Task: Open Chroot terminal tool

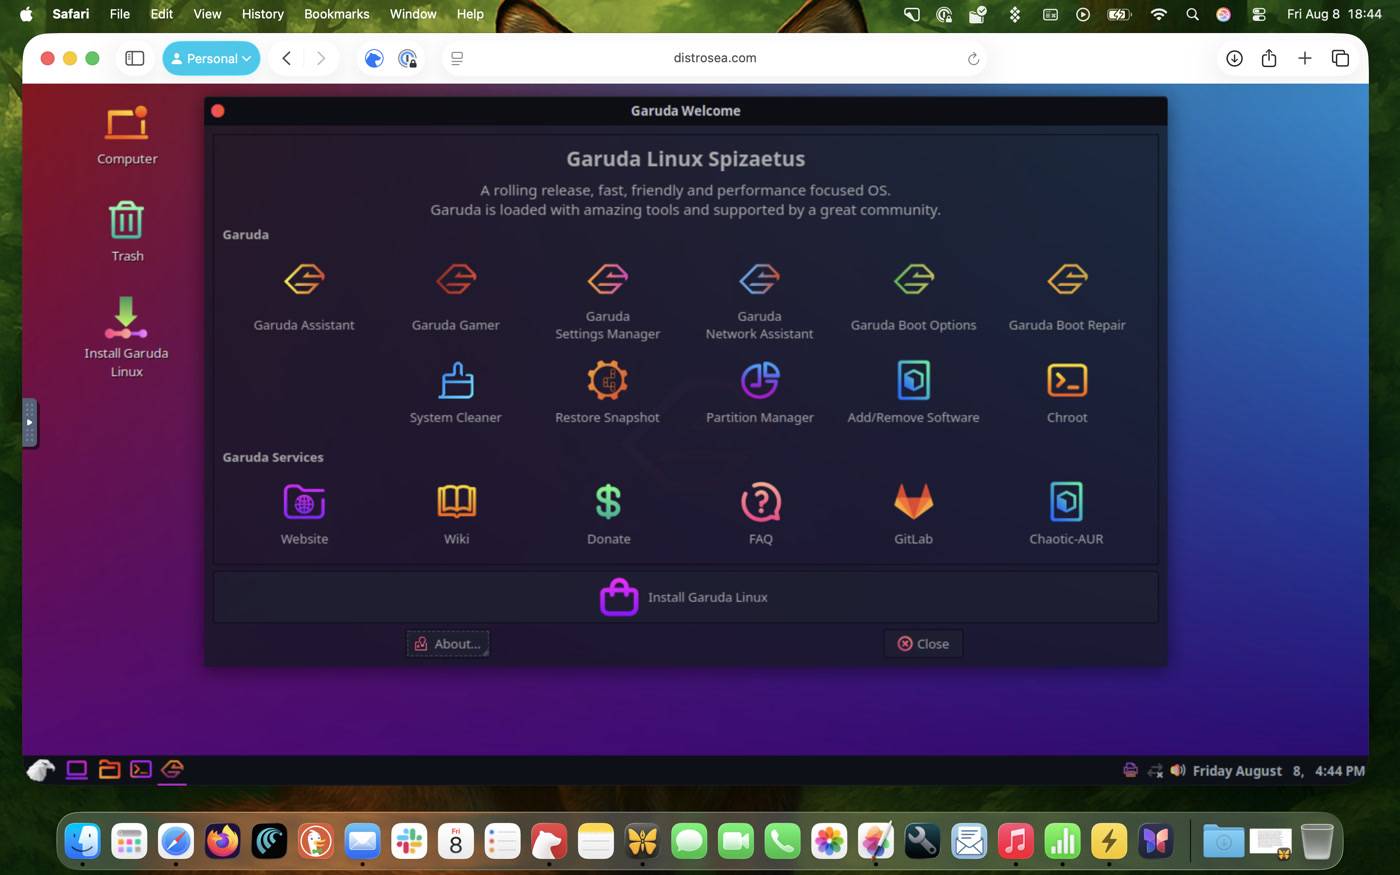Action: (x=1067, y=393)
